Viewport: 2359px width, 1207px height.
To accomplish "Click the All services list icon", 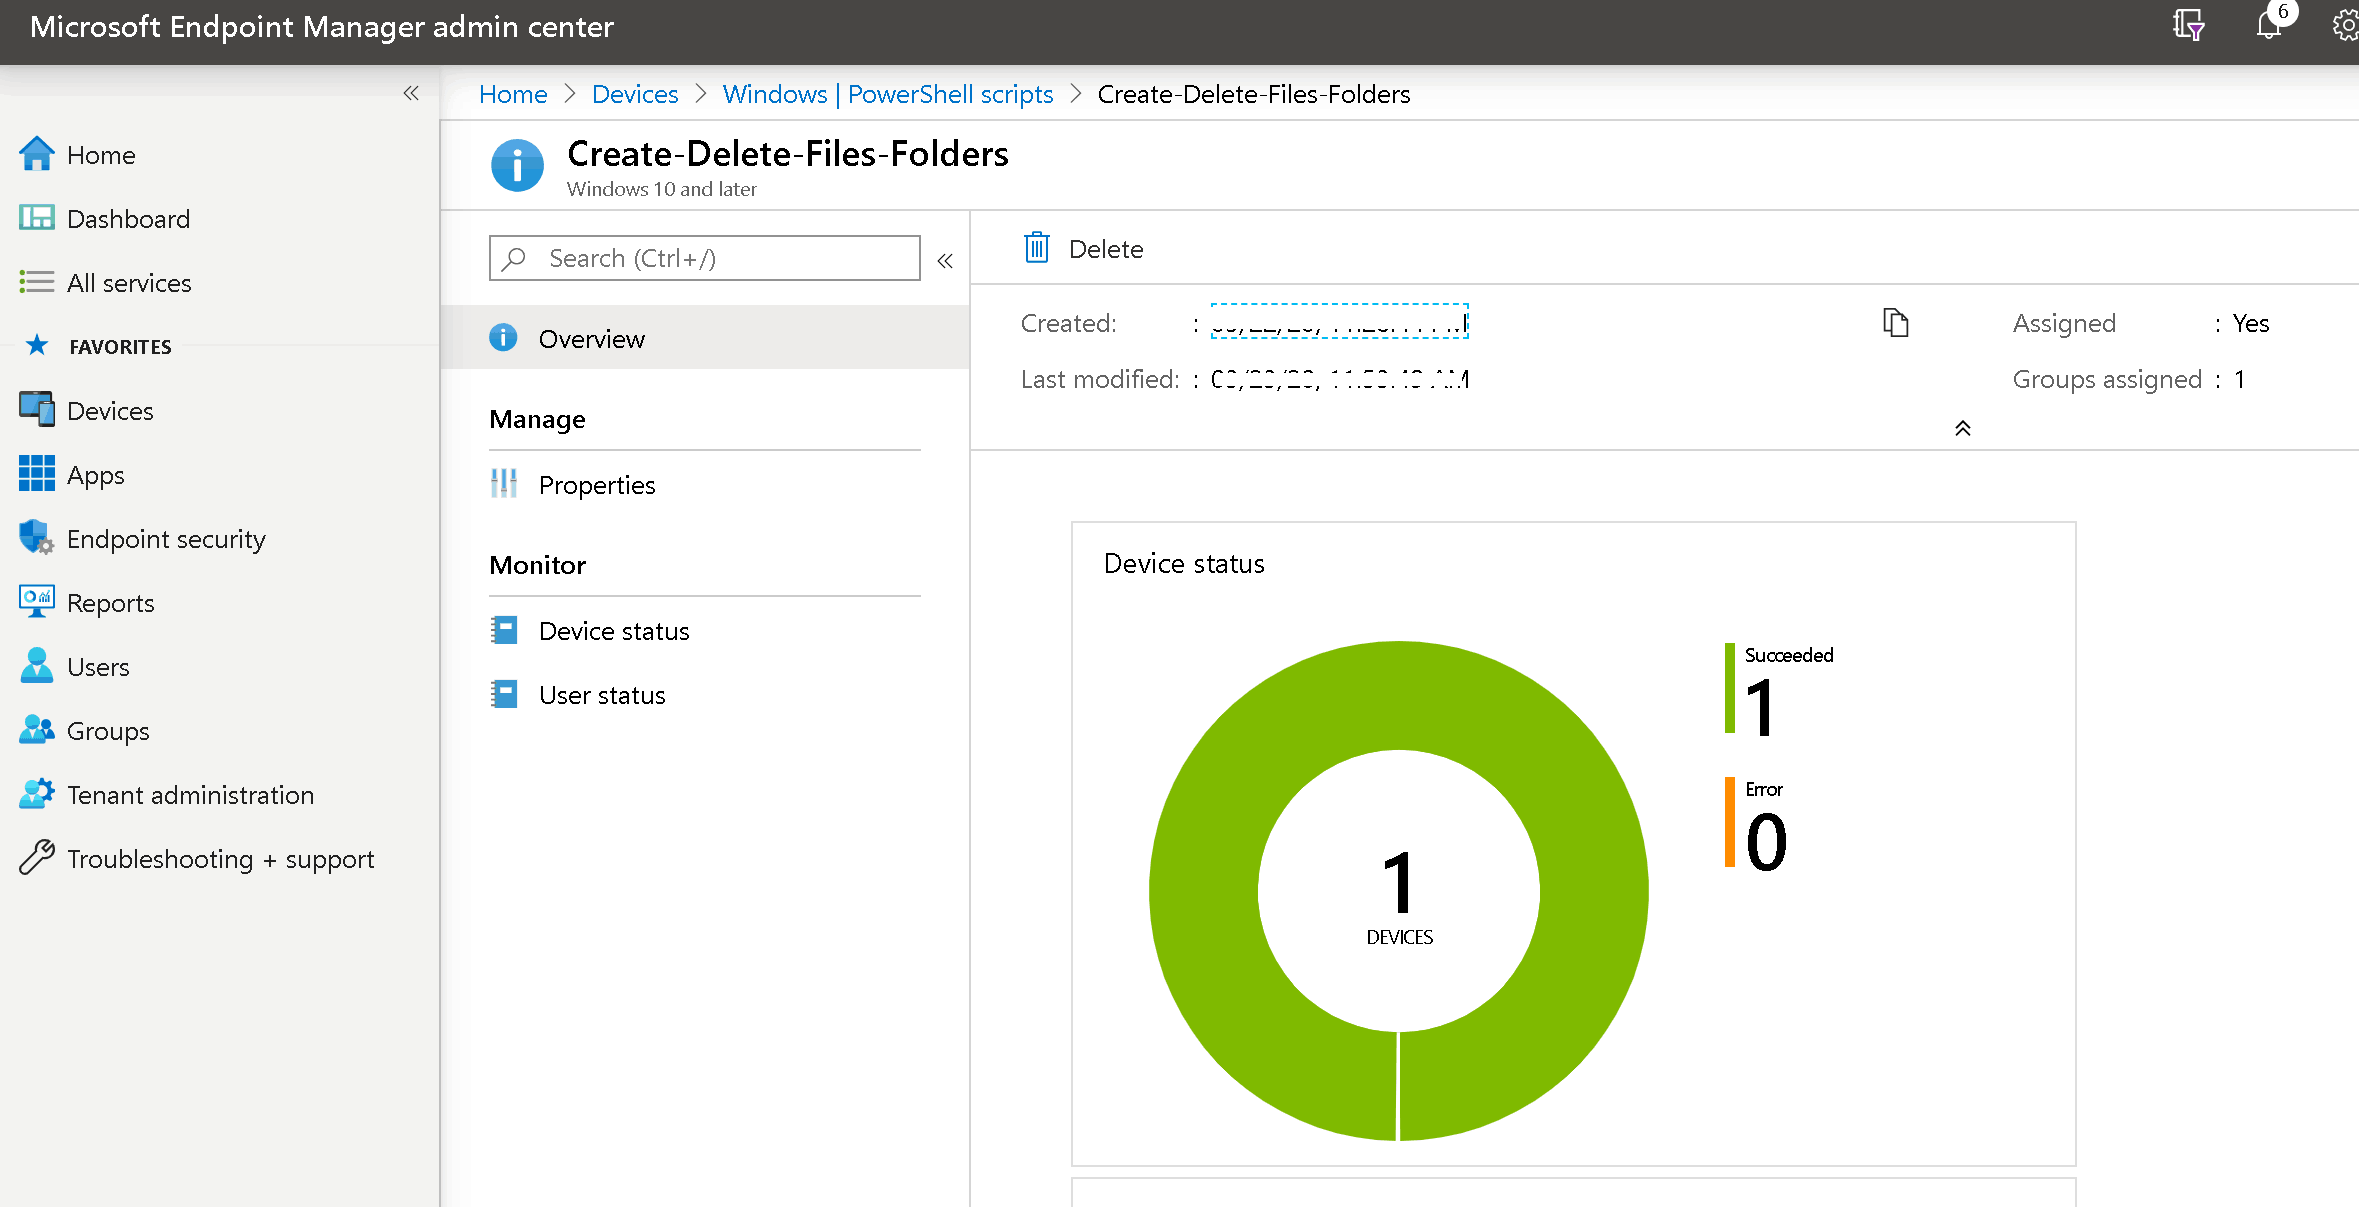I will (x=37, y=282).
